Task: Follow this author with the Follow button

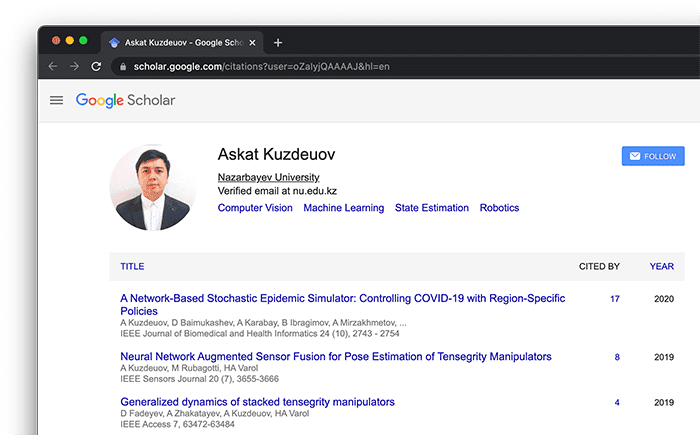Action: (653, 156)
